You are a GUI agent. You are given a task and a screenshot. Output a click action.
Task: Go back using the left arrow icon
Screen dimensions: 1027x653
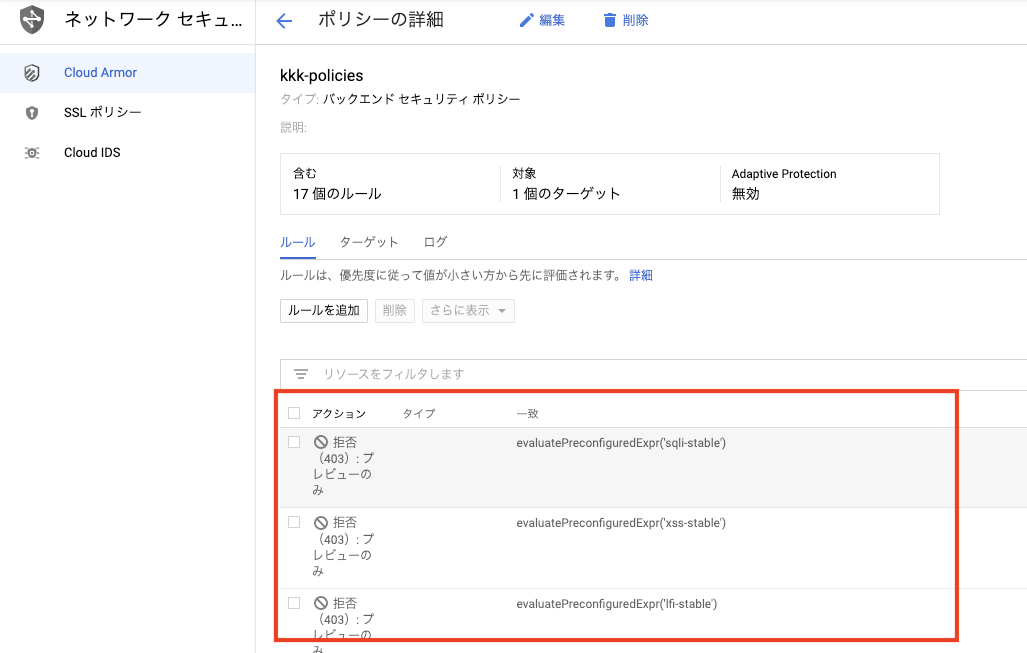tap(284, 21)
